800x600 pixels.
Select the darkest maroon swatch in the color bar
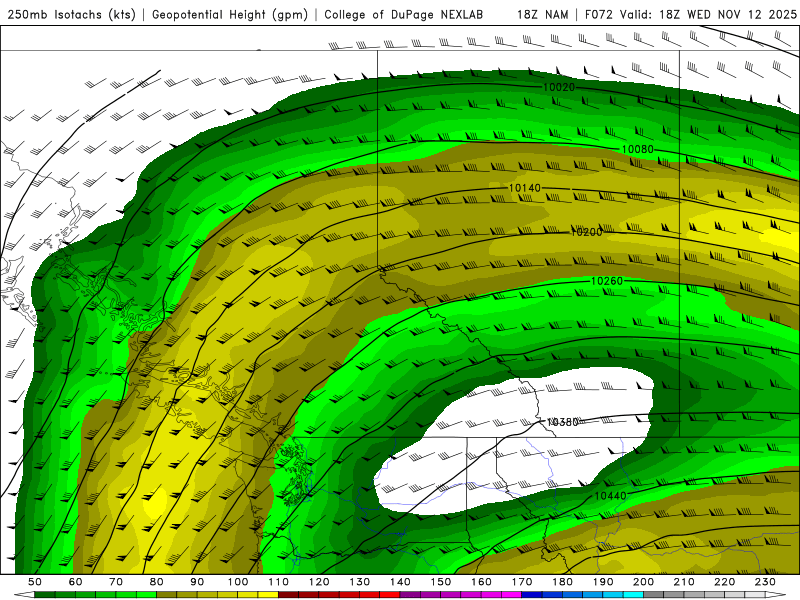[289, 595]
